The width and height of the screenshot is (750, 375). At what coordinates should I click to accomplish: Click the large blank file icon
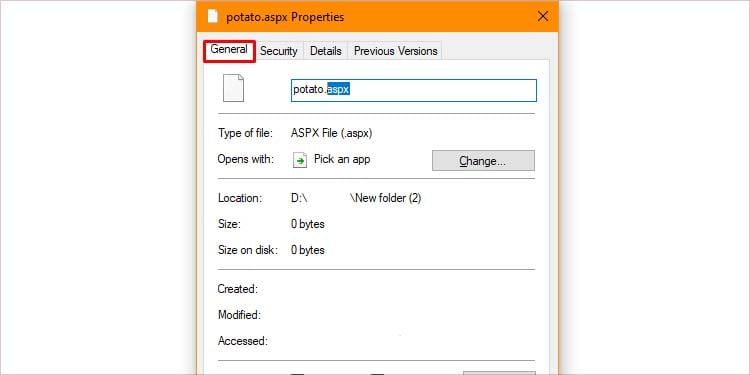pyautogui.click(x=233, y=88)
